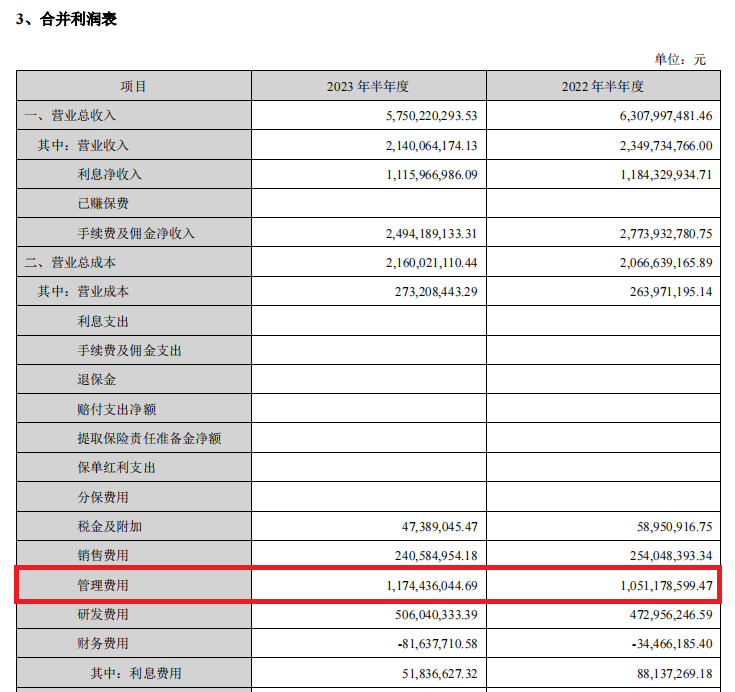Select the row label 其中：营业成本
Image resolution: width=735 pixels, height=692 pixels.
click(83, 291)
